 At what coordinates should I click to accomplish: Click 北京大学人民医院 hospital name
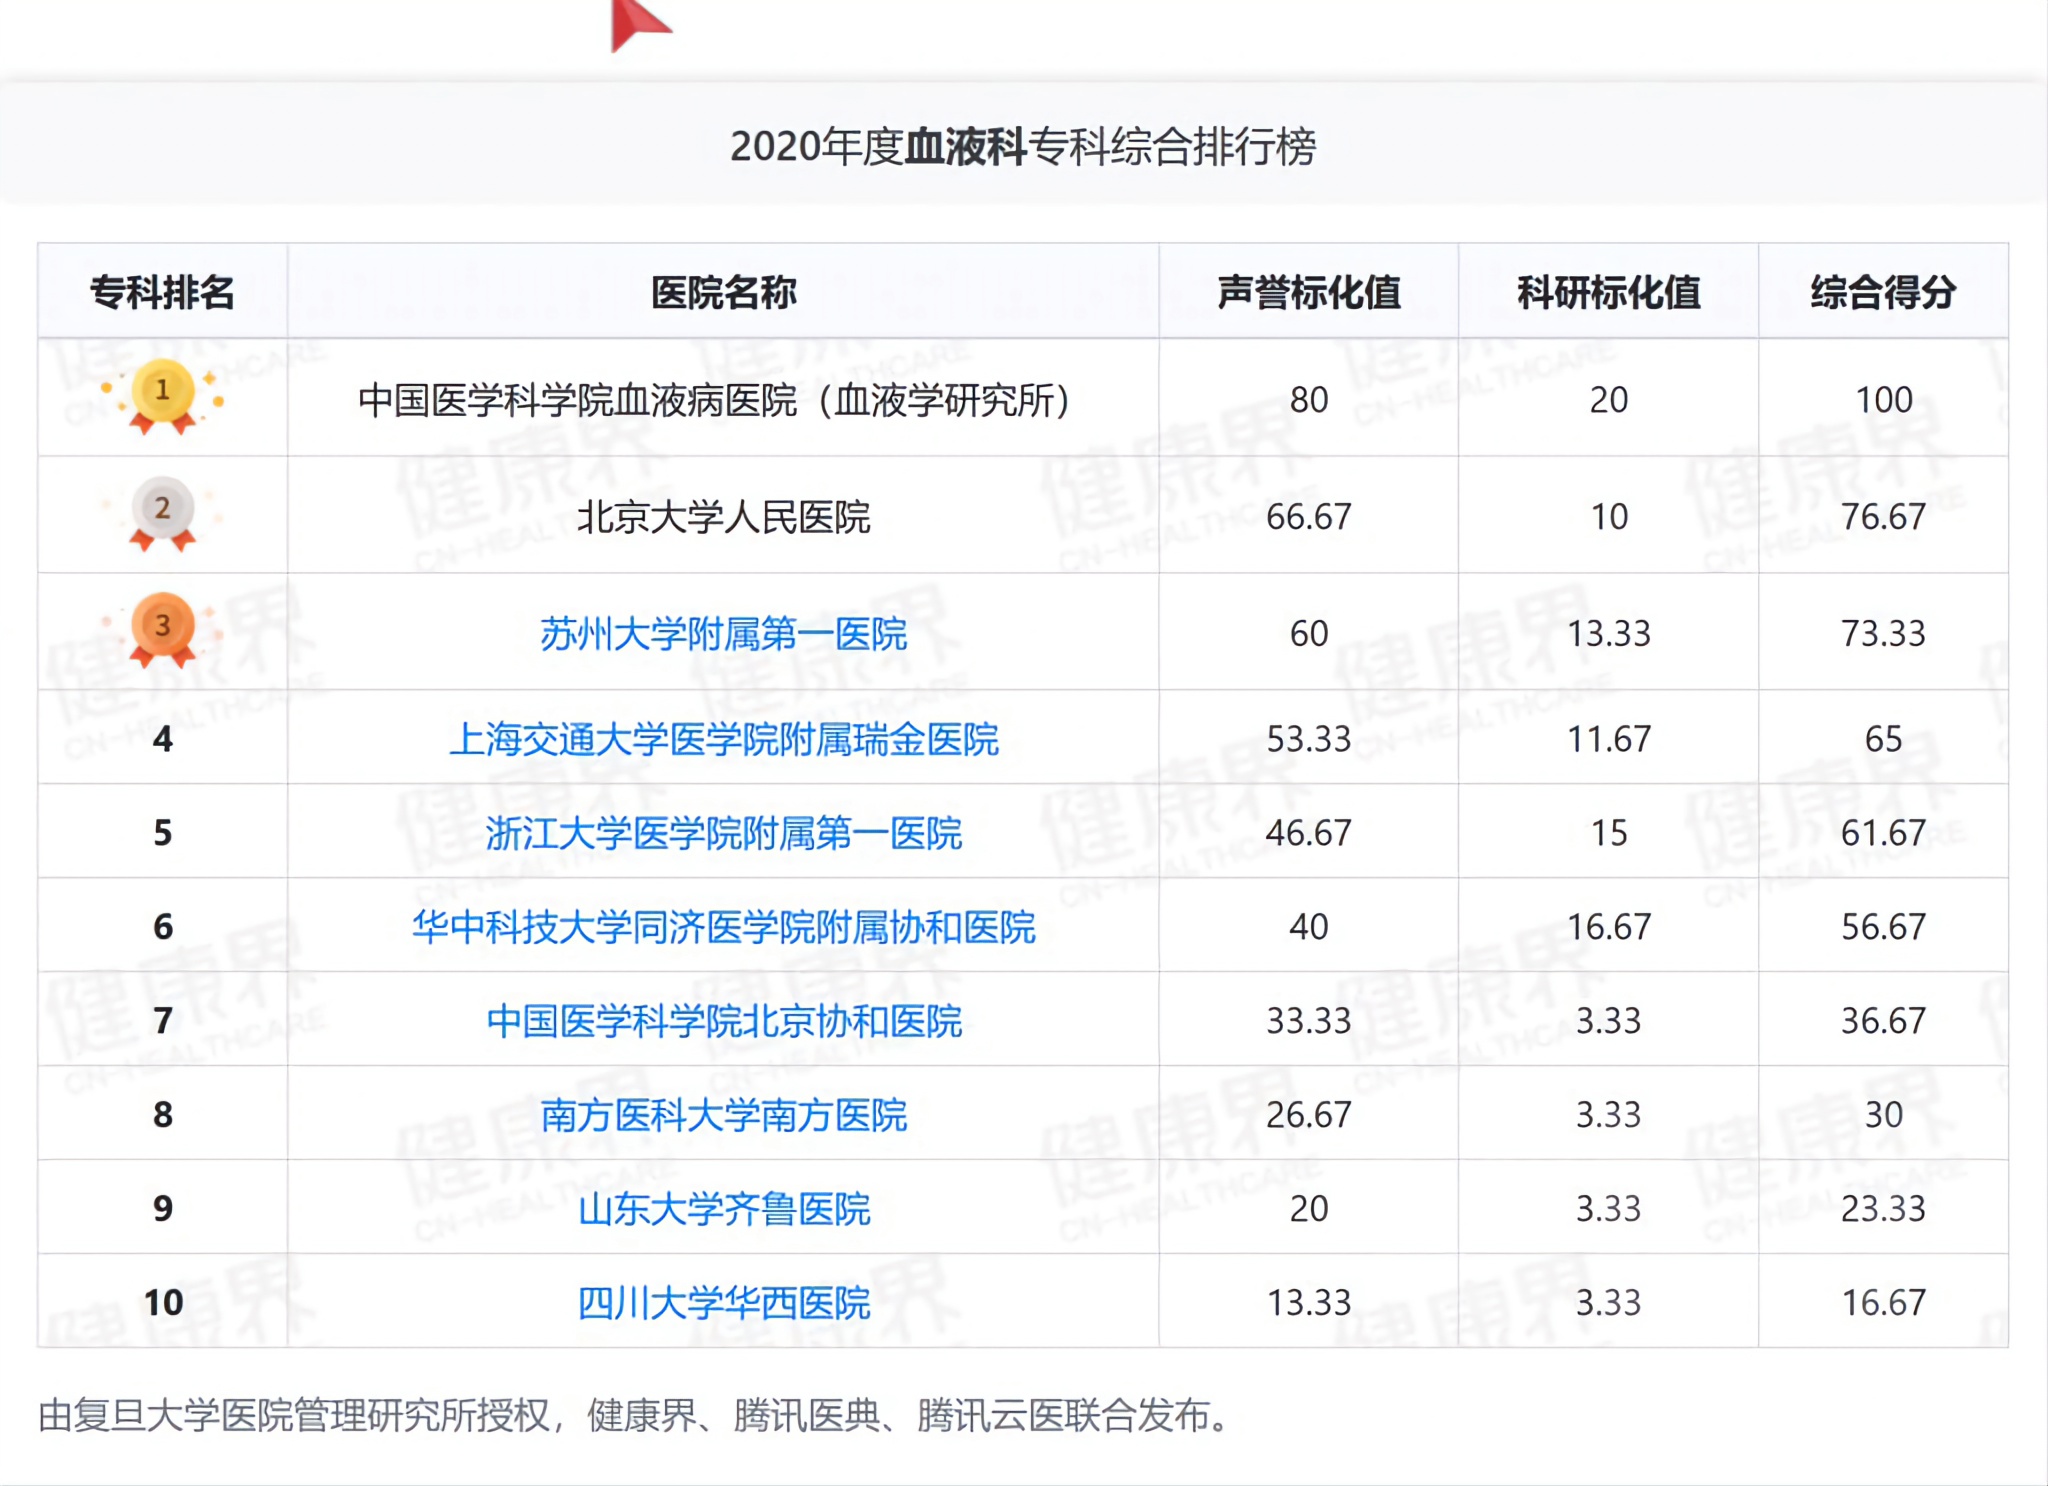(723, 517)
